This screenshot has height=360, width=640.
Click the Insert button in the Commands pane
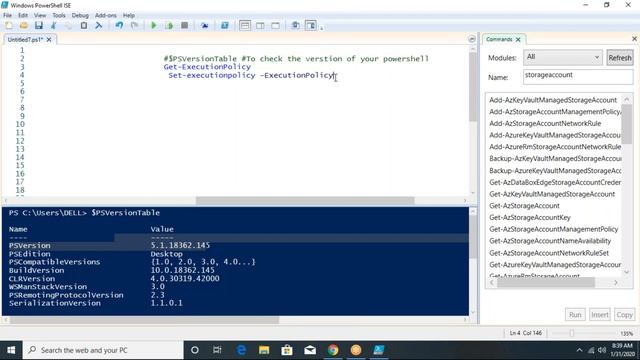pos(600,315)
